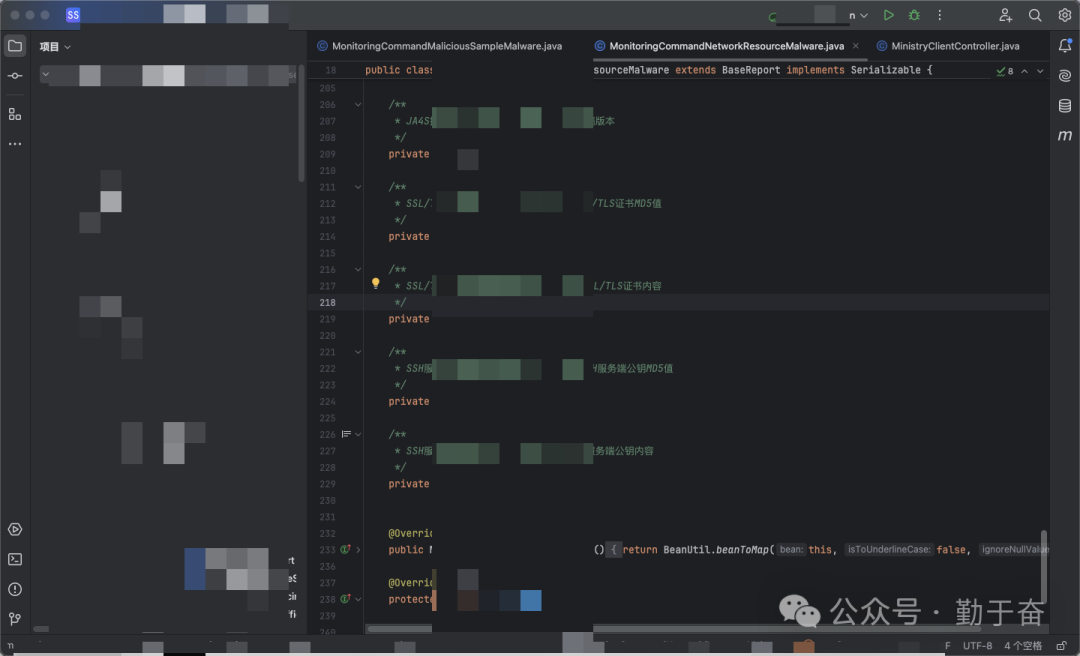Open more run actions menu in toolbar
1080x656 pixels.
(x=939, y=15)
